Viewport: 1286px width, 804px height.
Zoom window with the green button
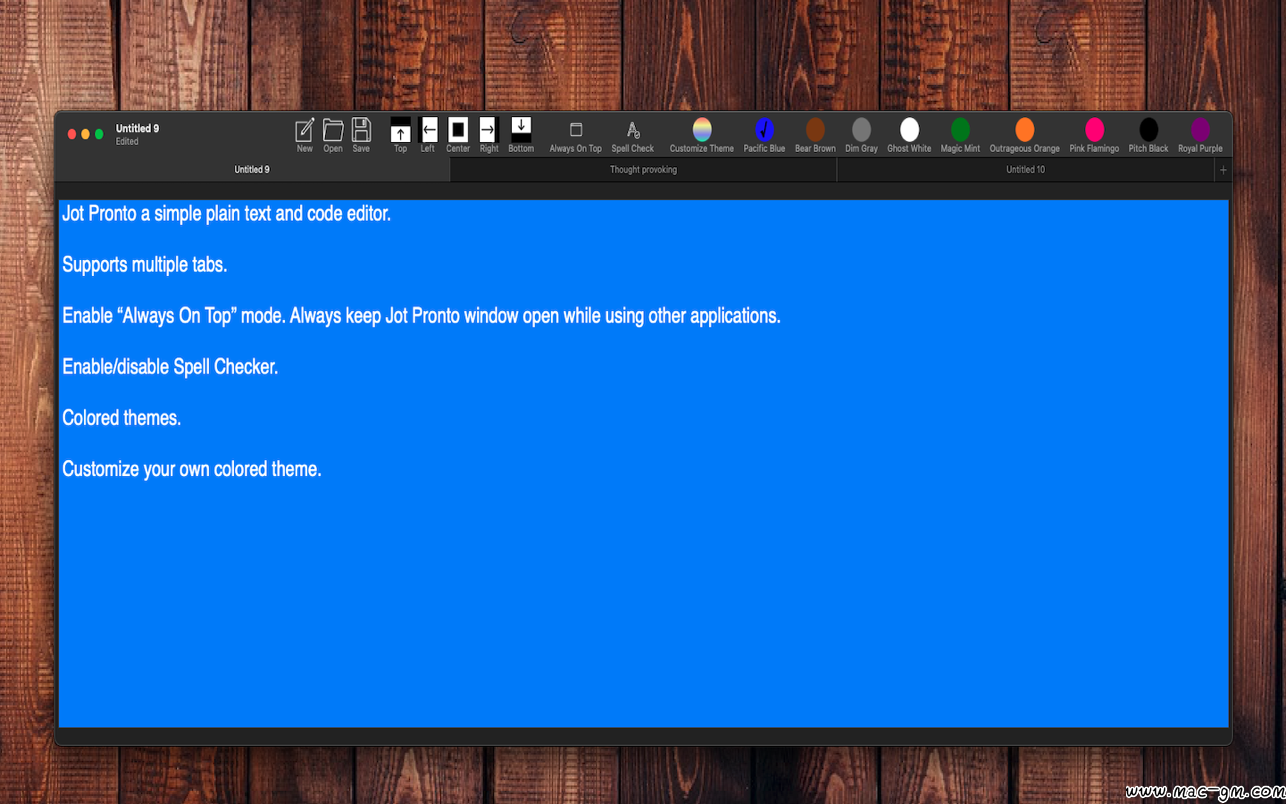[99, 134]
